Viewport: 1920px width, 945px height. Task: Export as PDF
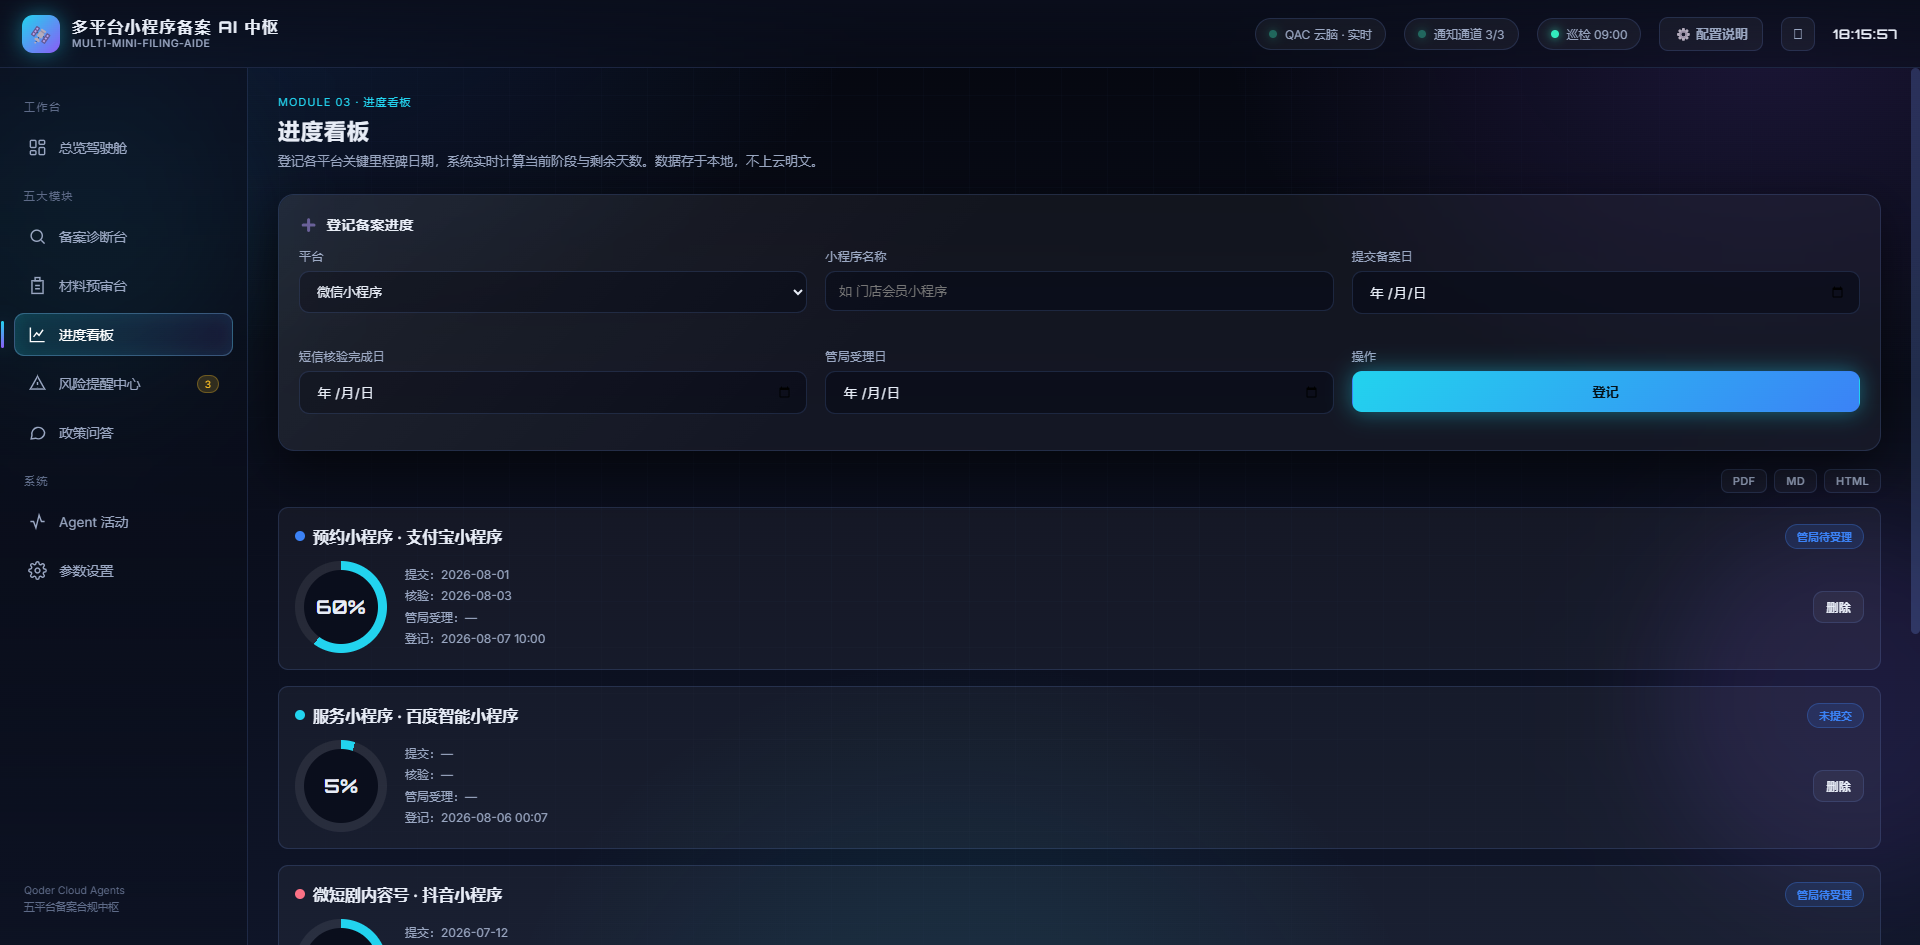[x=1743, y=481]
